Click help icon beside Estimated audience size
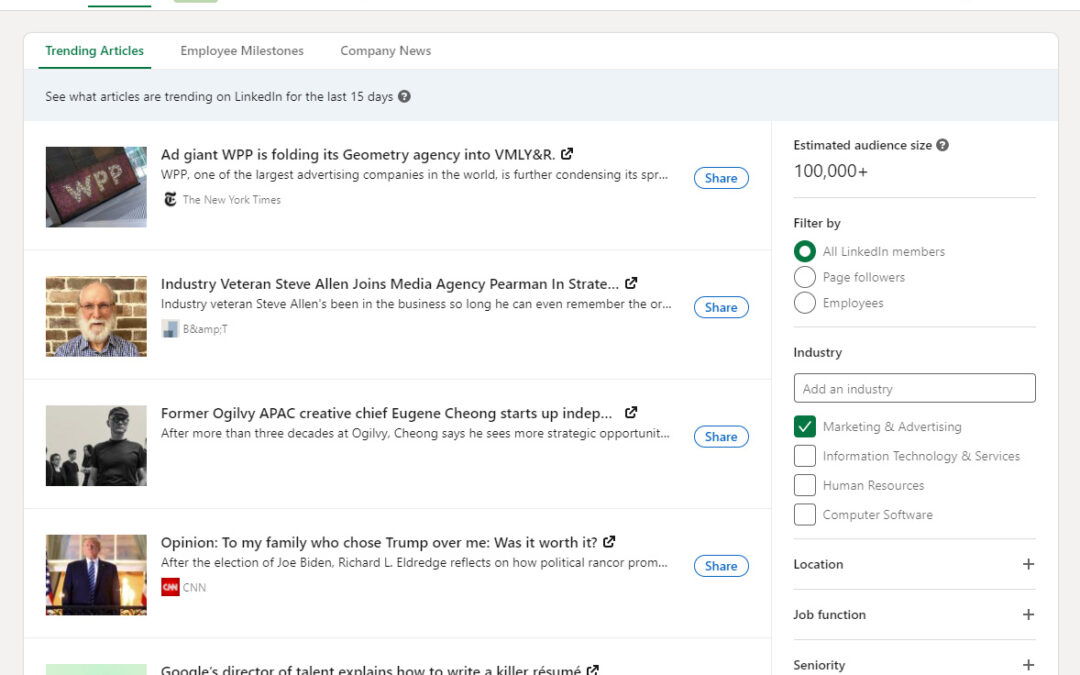The height and width of the screenshot is (675, 1080). click(942, 145)
